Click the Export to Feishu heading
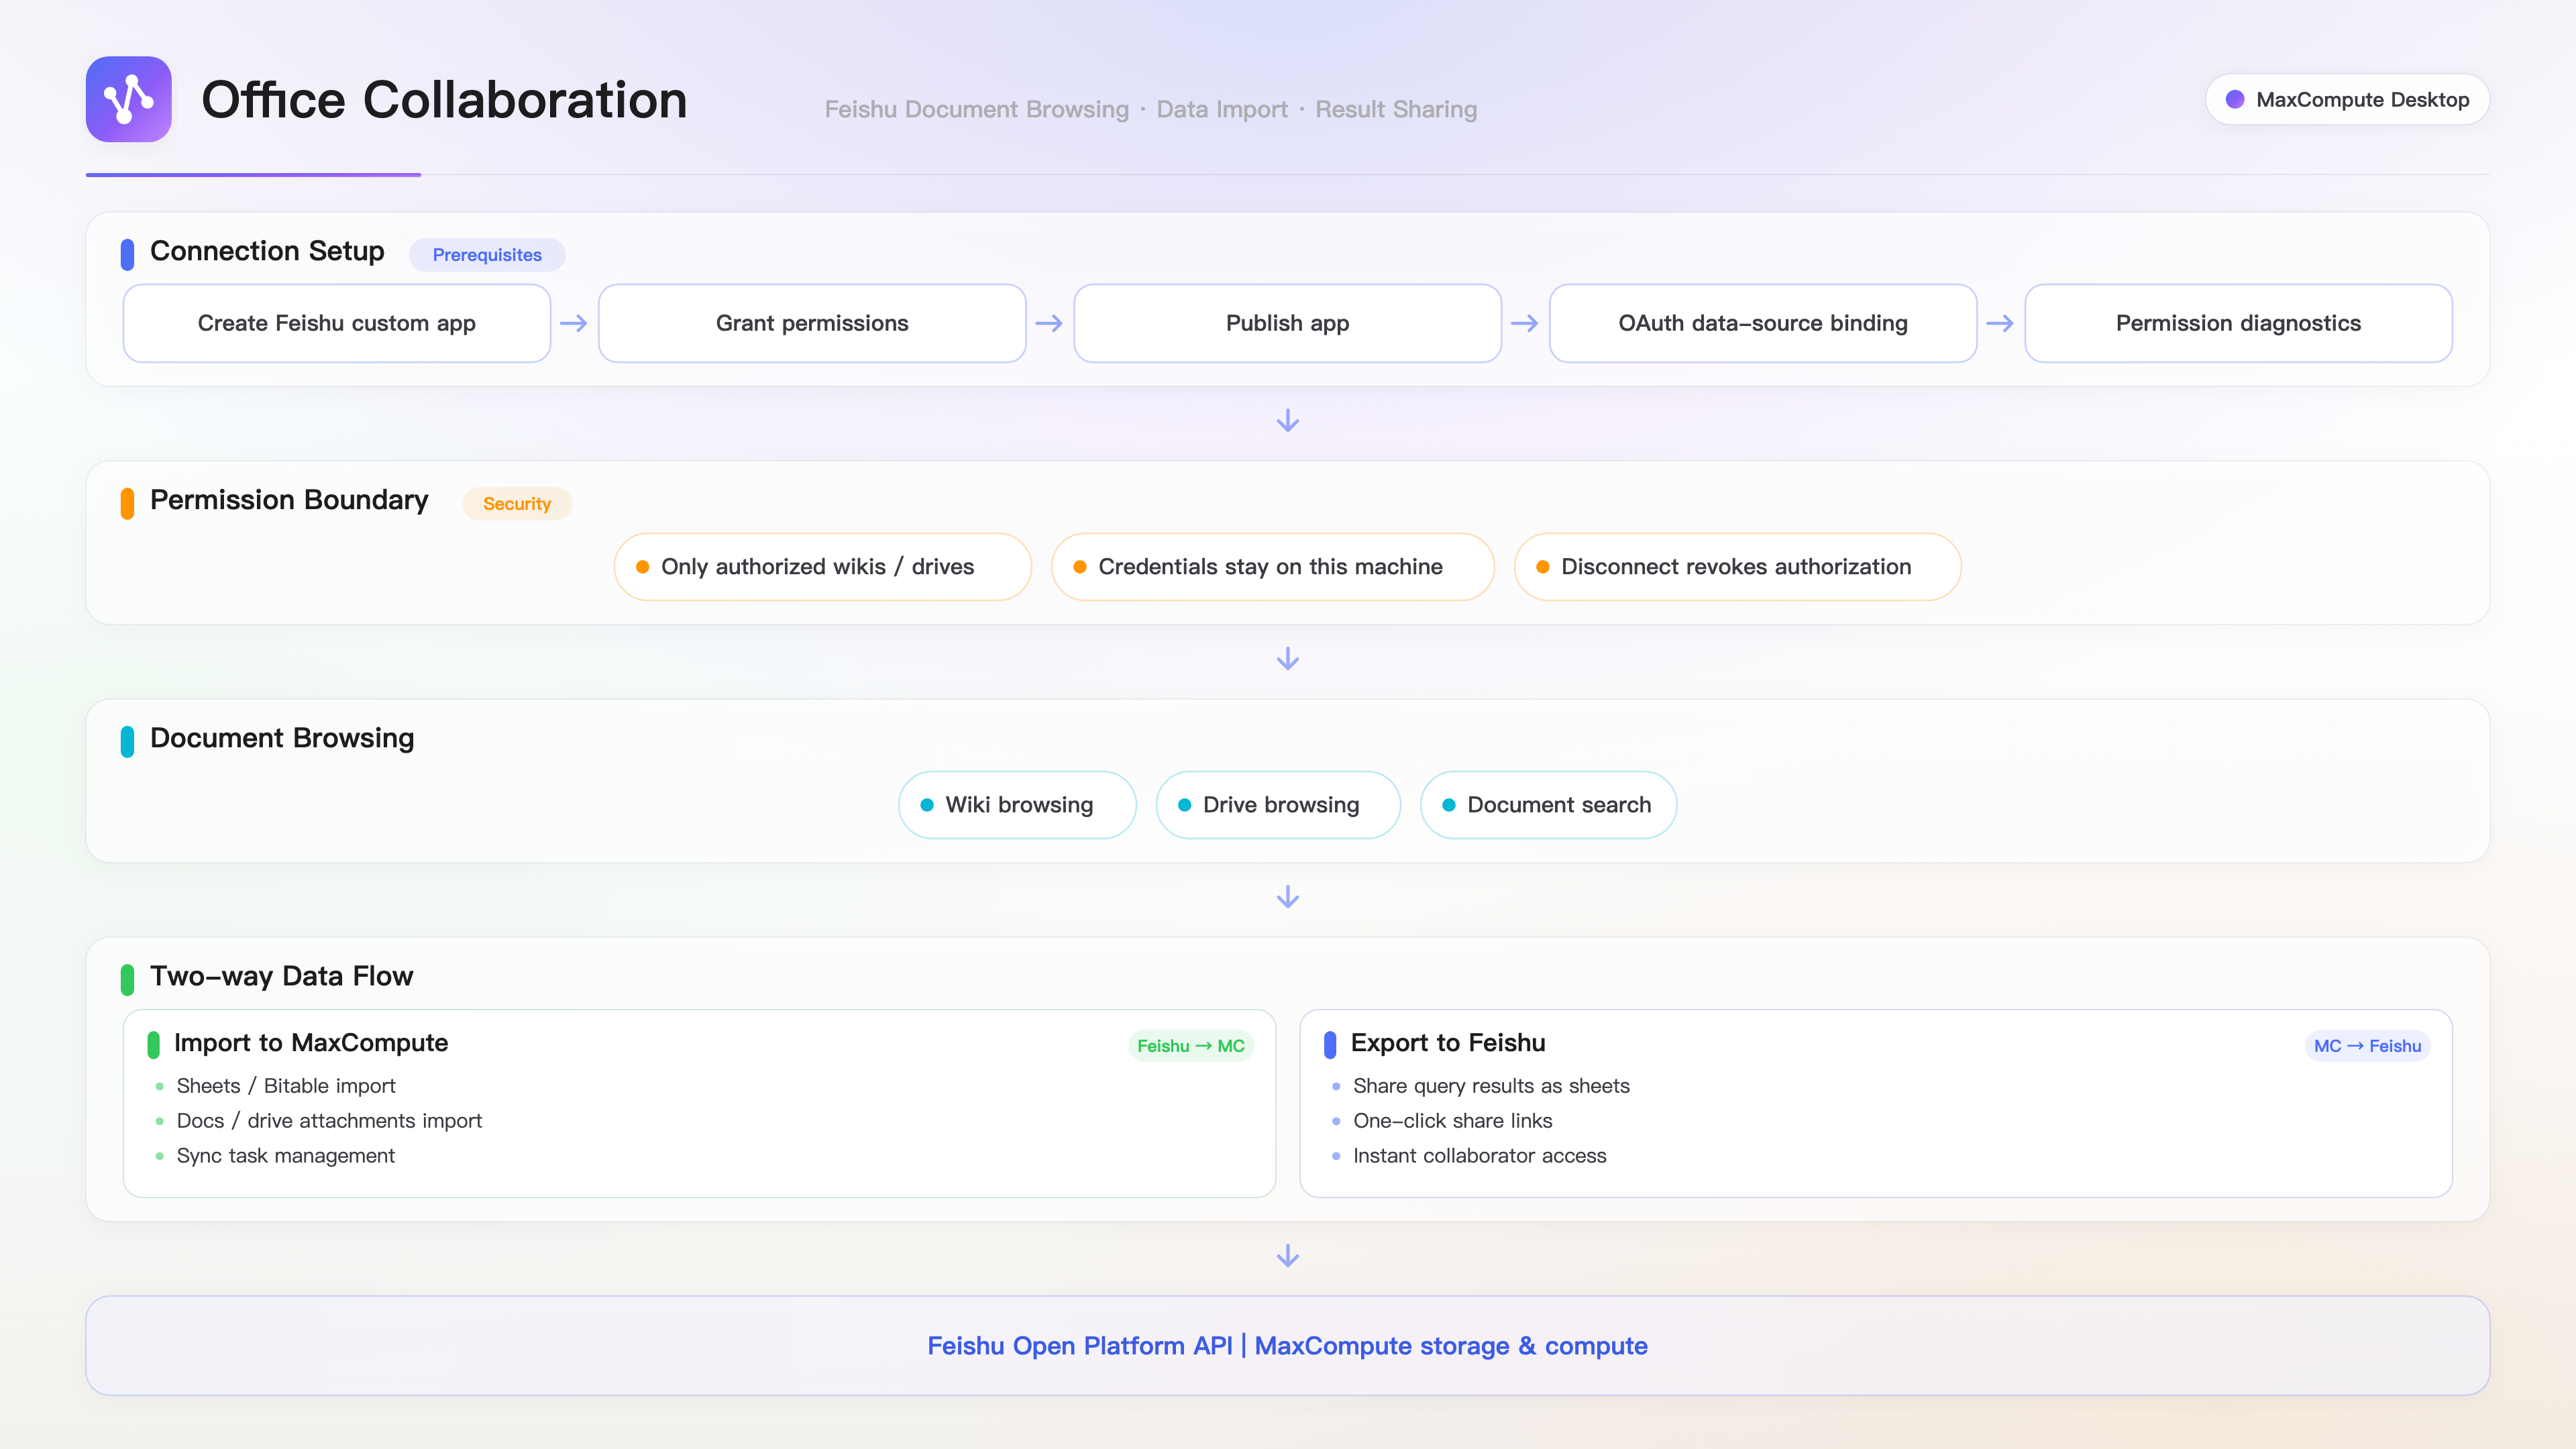This screenshot has width=2576, height=1449. 1448,1043
